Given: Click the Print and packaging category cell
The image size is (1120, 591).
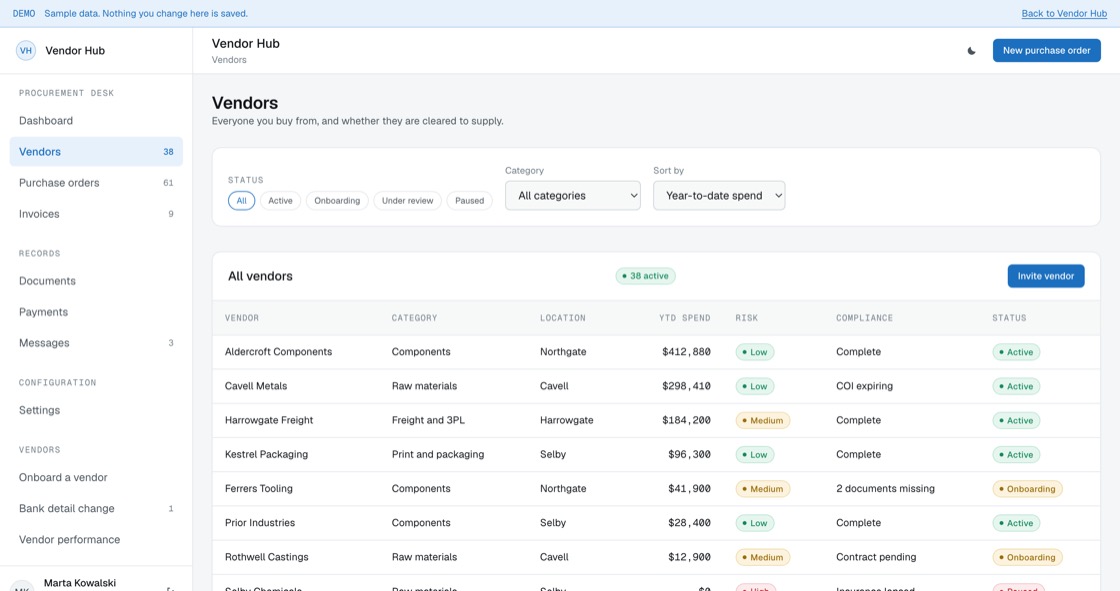Looking at the screenshot, I should (x=438, y=455).
